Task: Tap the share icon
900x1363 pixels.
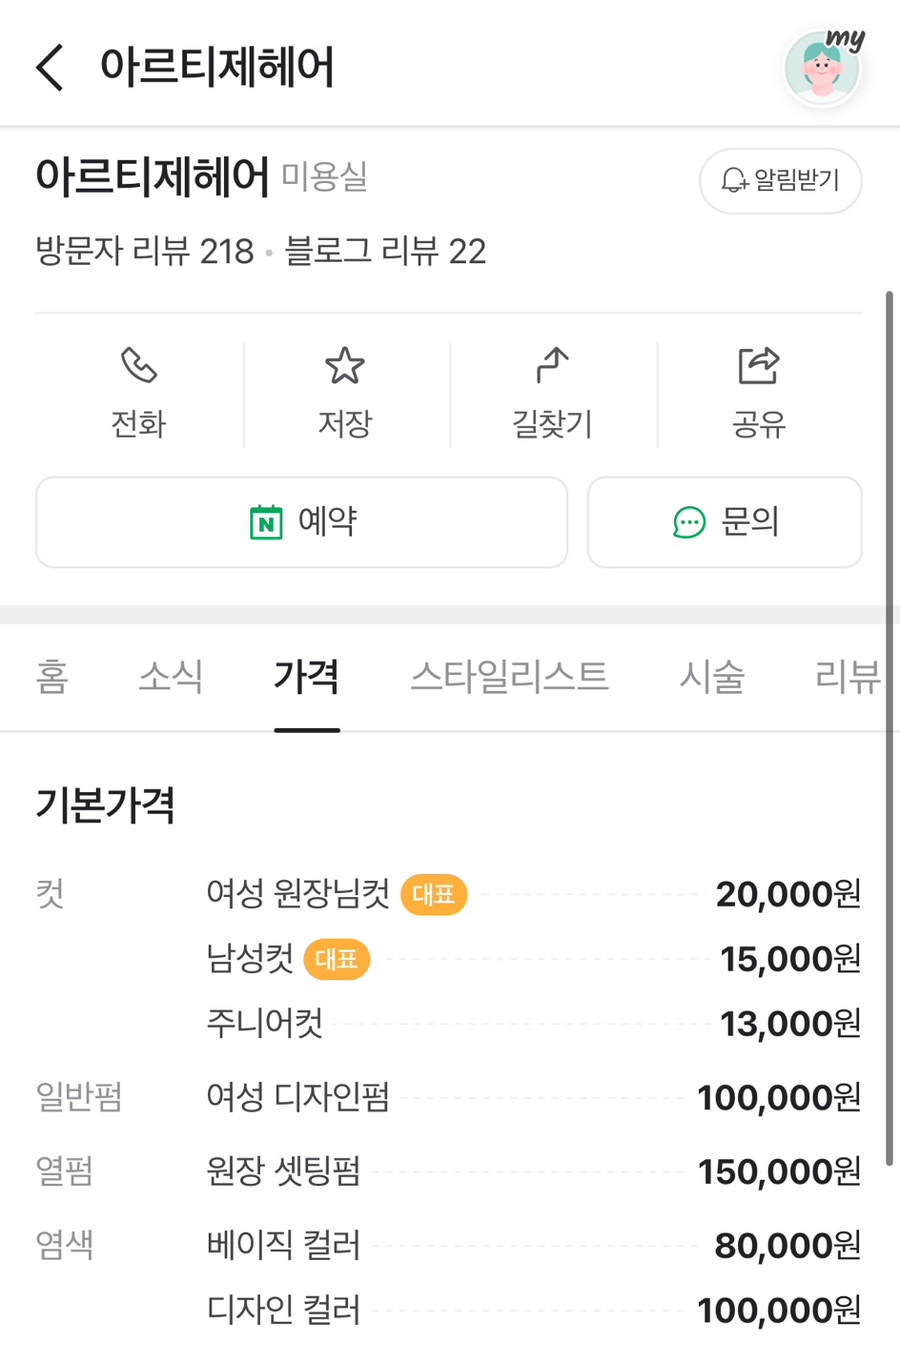Action: tap(758, 366)
